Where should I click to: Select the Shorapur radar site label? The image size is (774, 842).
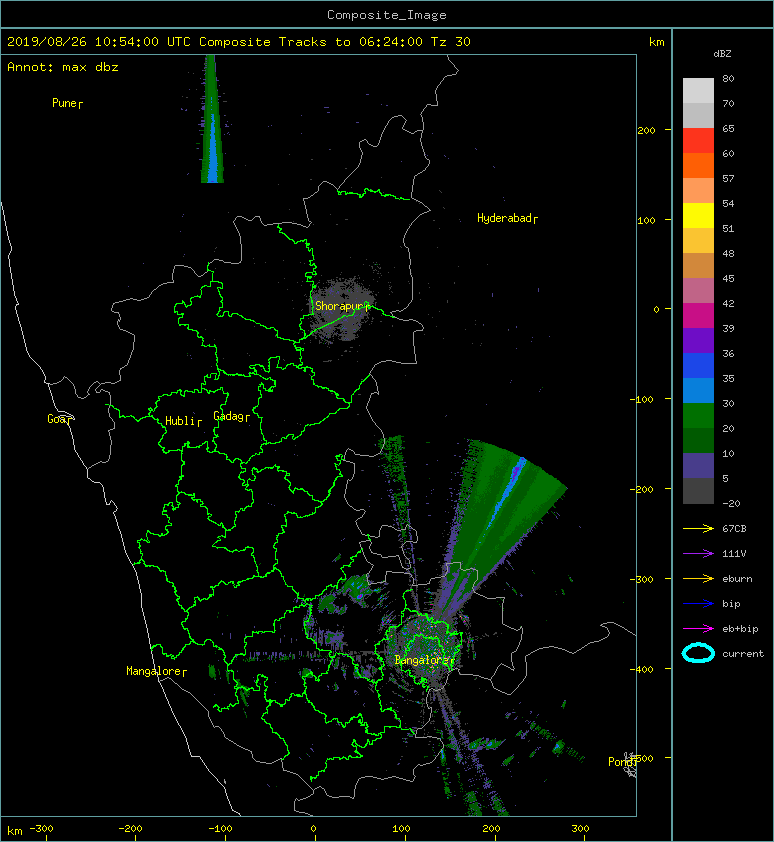coord(342,306)
